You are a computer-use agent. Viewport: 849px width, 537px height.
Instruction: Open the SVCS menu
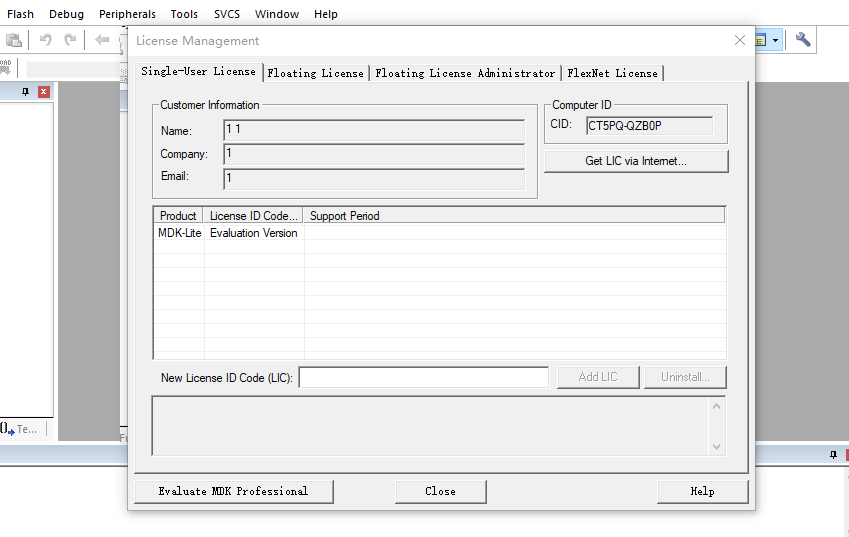[x=227, y=14]
